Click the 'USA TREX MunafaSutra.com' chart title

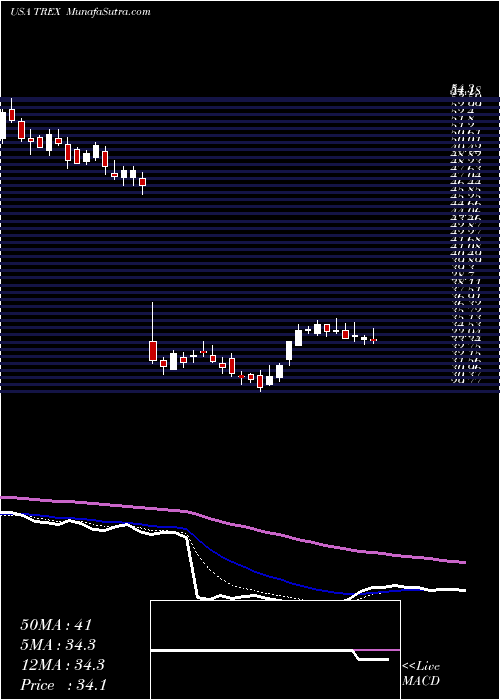(x=80, y=12)
